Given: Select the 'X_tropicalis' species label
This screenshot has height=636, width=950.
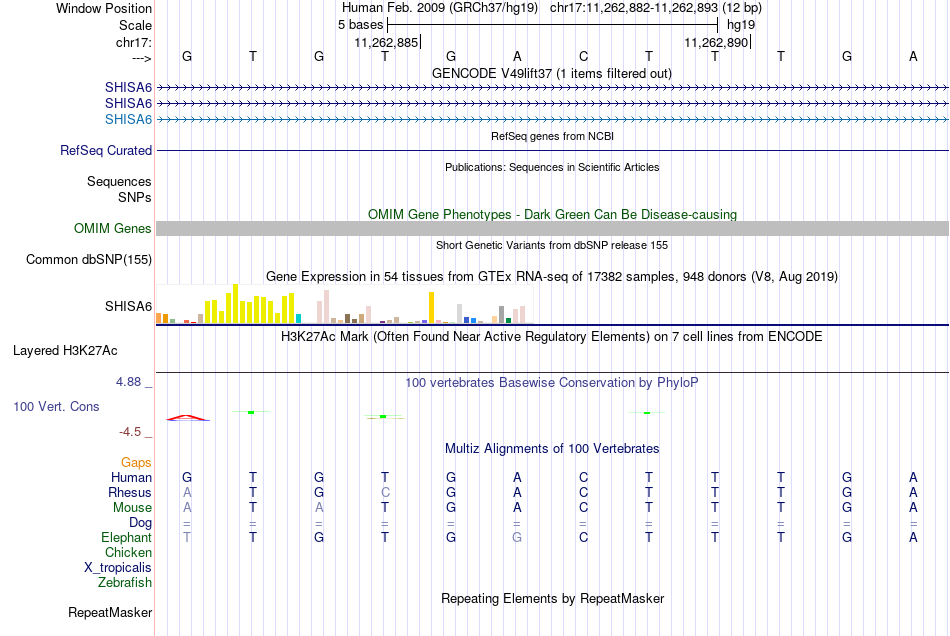Looking at the screenshot, I should click(x=118, y=568).
